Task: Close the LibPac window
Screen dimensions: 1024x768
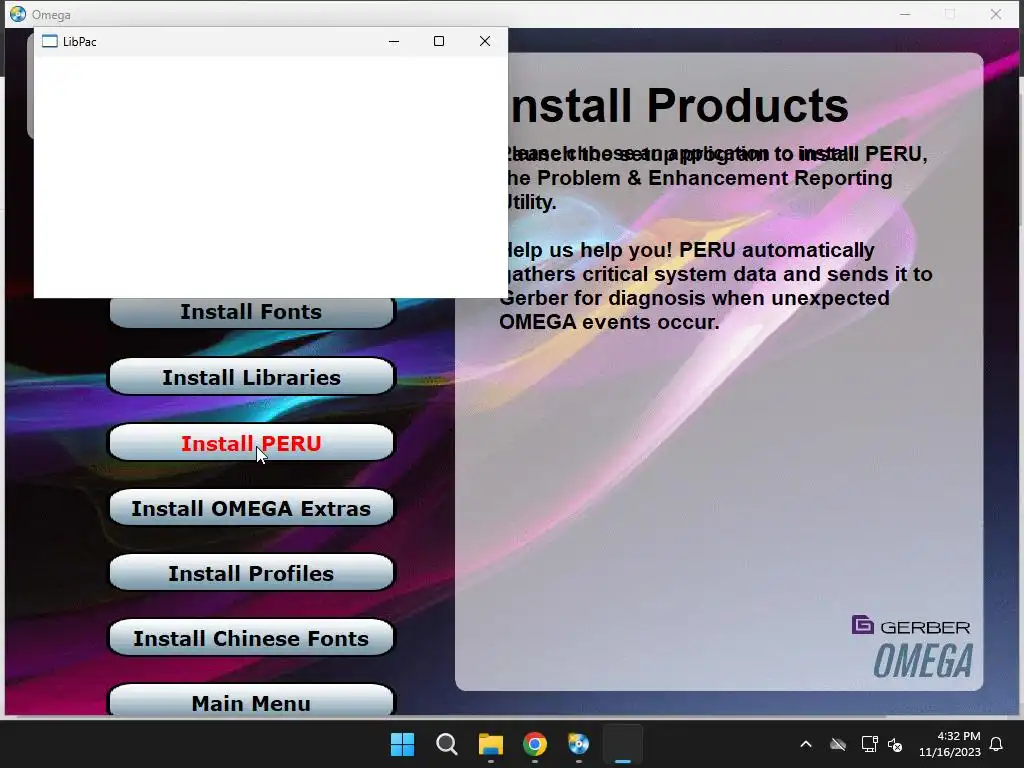Action: (x=485, y=41)
